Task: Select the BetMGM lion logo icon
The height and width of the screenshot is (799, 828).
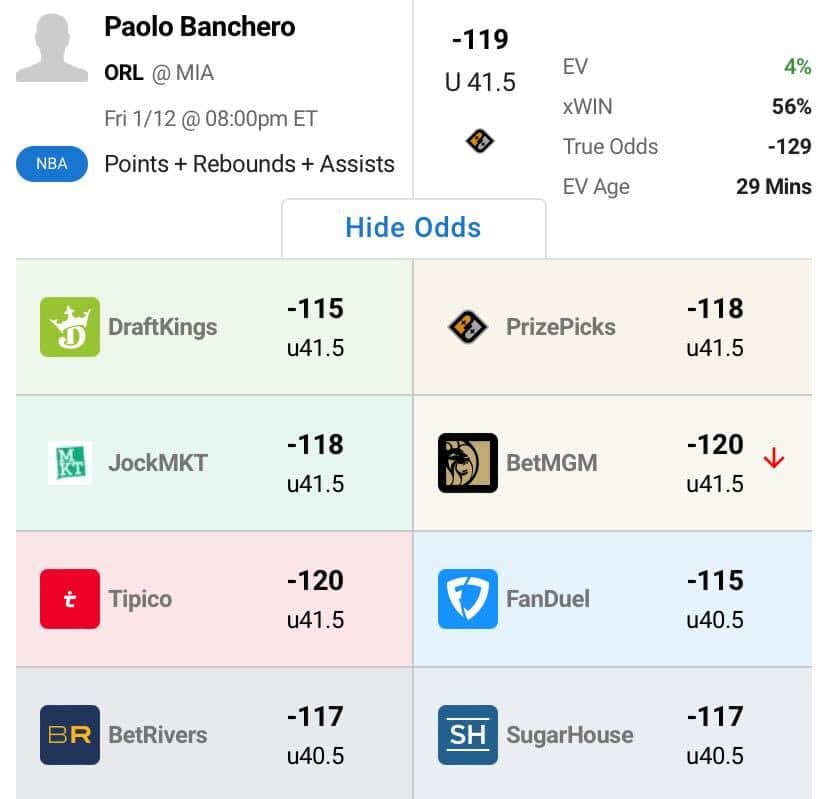Action: point(468,463)
